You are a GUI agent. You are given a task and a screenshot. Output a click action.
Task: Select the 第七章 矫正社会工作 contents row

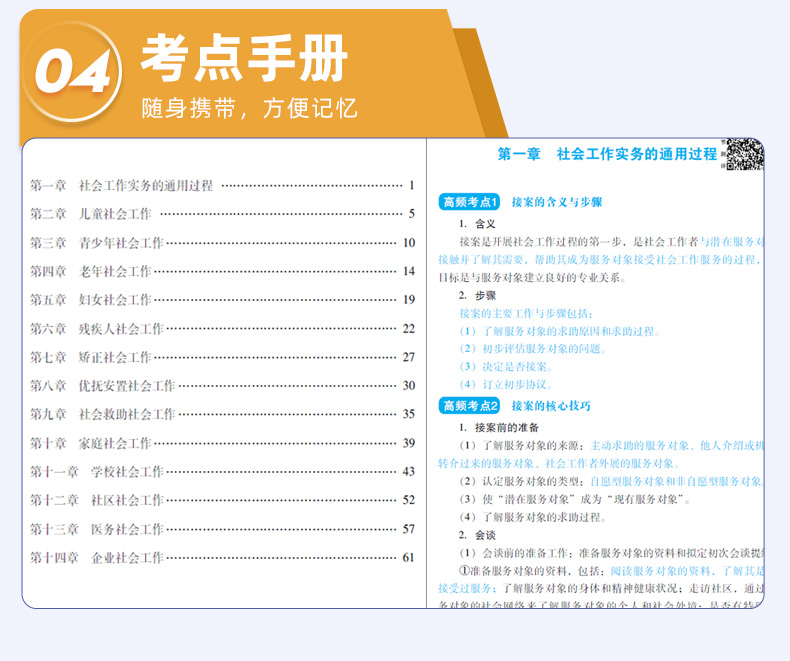point(222,357)
